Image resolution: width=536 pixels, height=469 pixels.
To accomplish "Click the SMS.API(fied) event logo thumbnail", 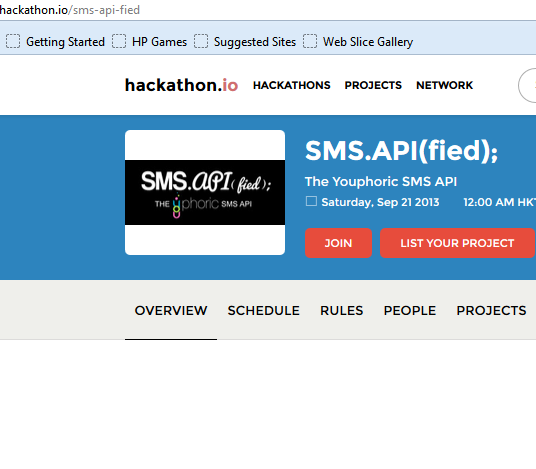I will point(205,192).
